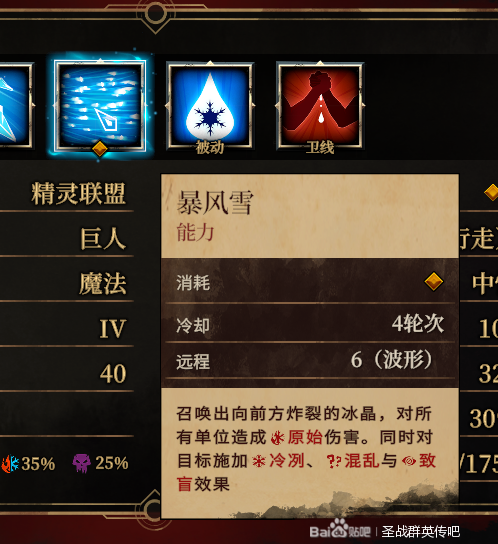498x544 pixels.
Task: Click the 混乱 confusion status icon
Action: tap(334, 462)
